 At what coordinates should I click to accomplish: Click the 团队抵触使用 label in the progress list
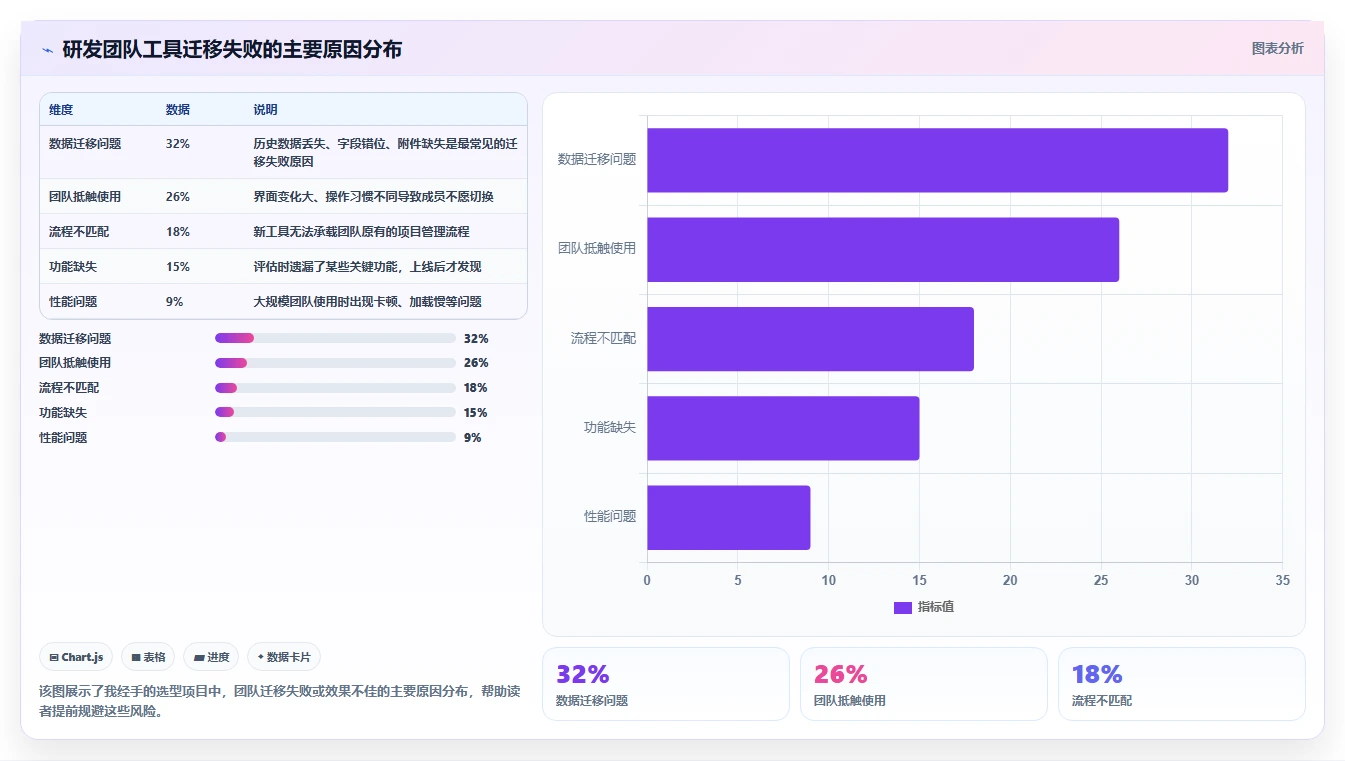(x=75, y=363)
